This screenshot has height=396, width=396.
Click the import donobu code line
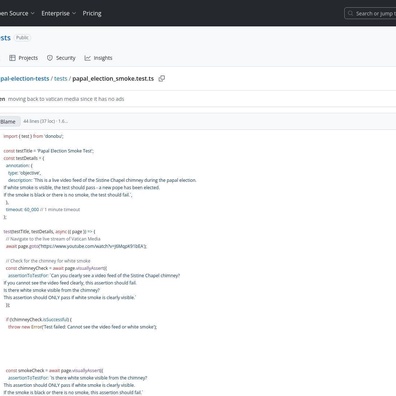point(33,136)
